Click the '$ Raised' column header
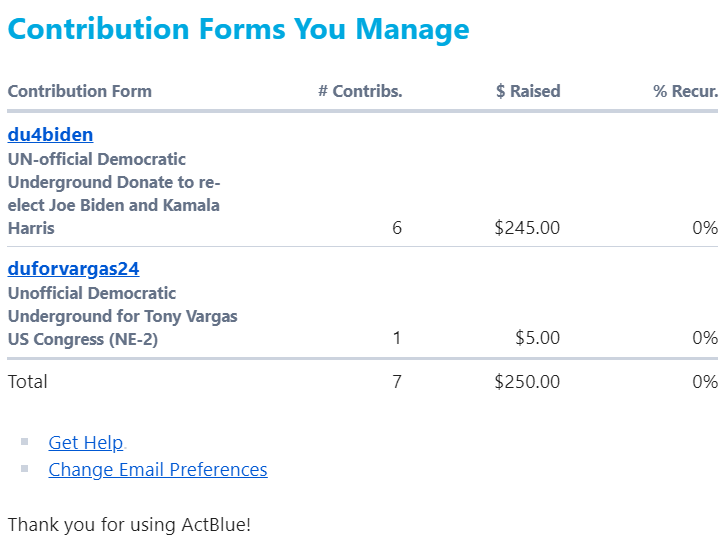 click(528, 91)
